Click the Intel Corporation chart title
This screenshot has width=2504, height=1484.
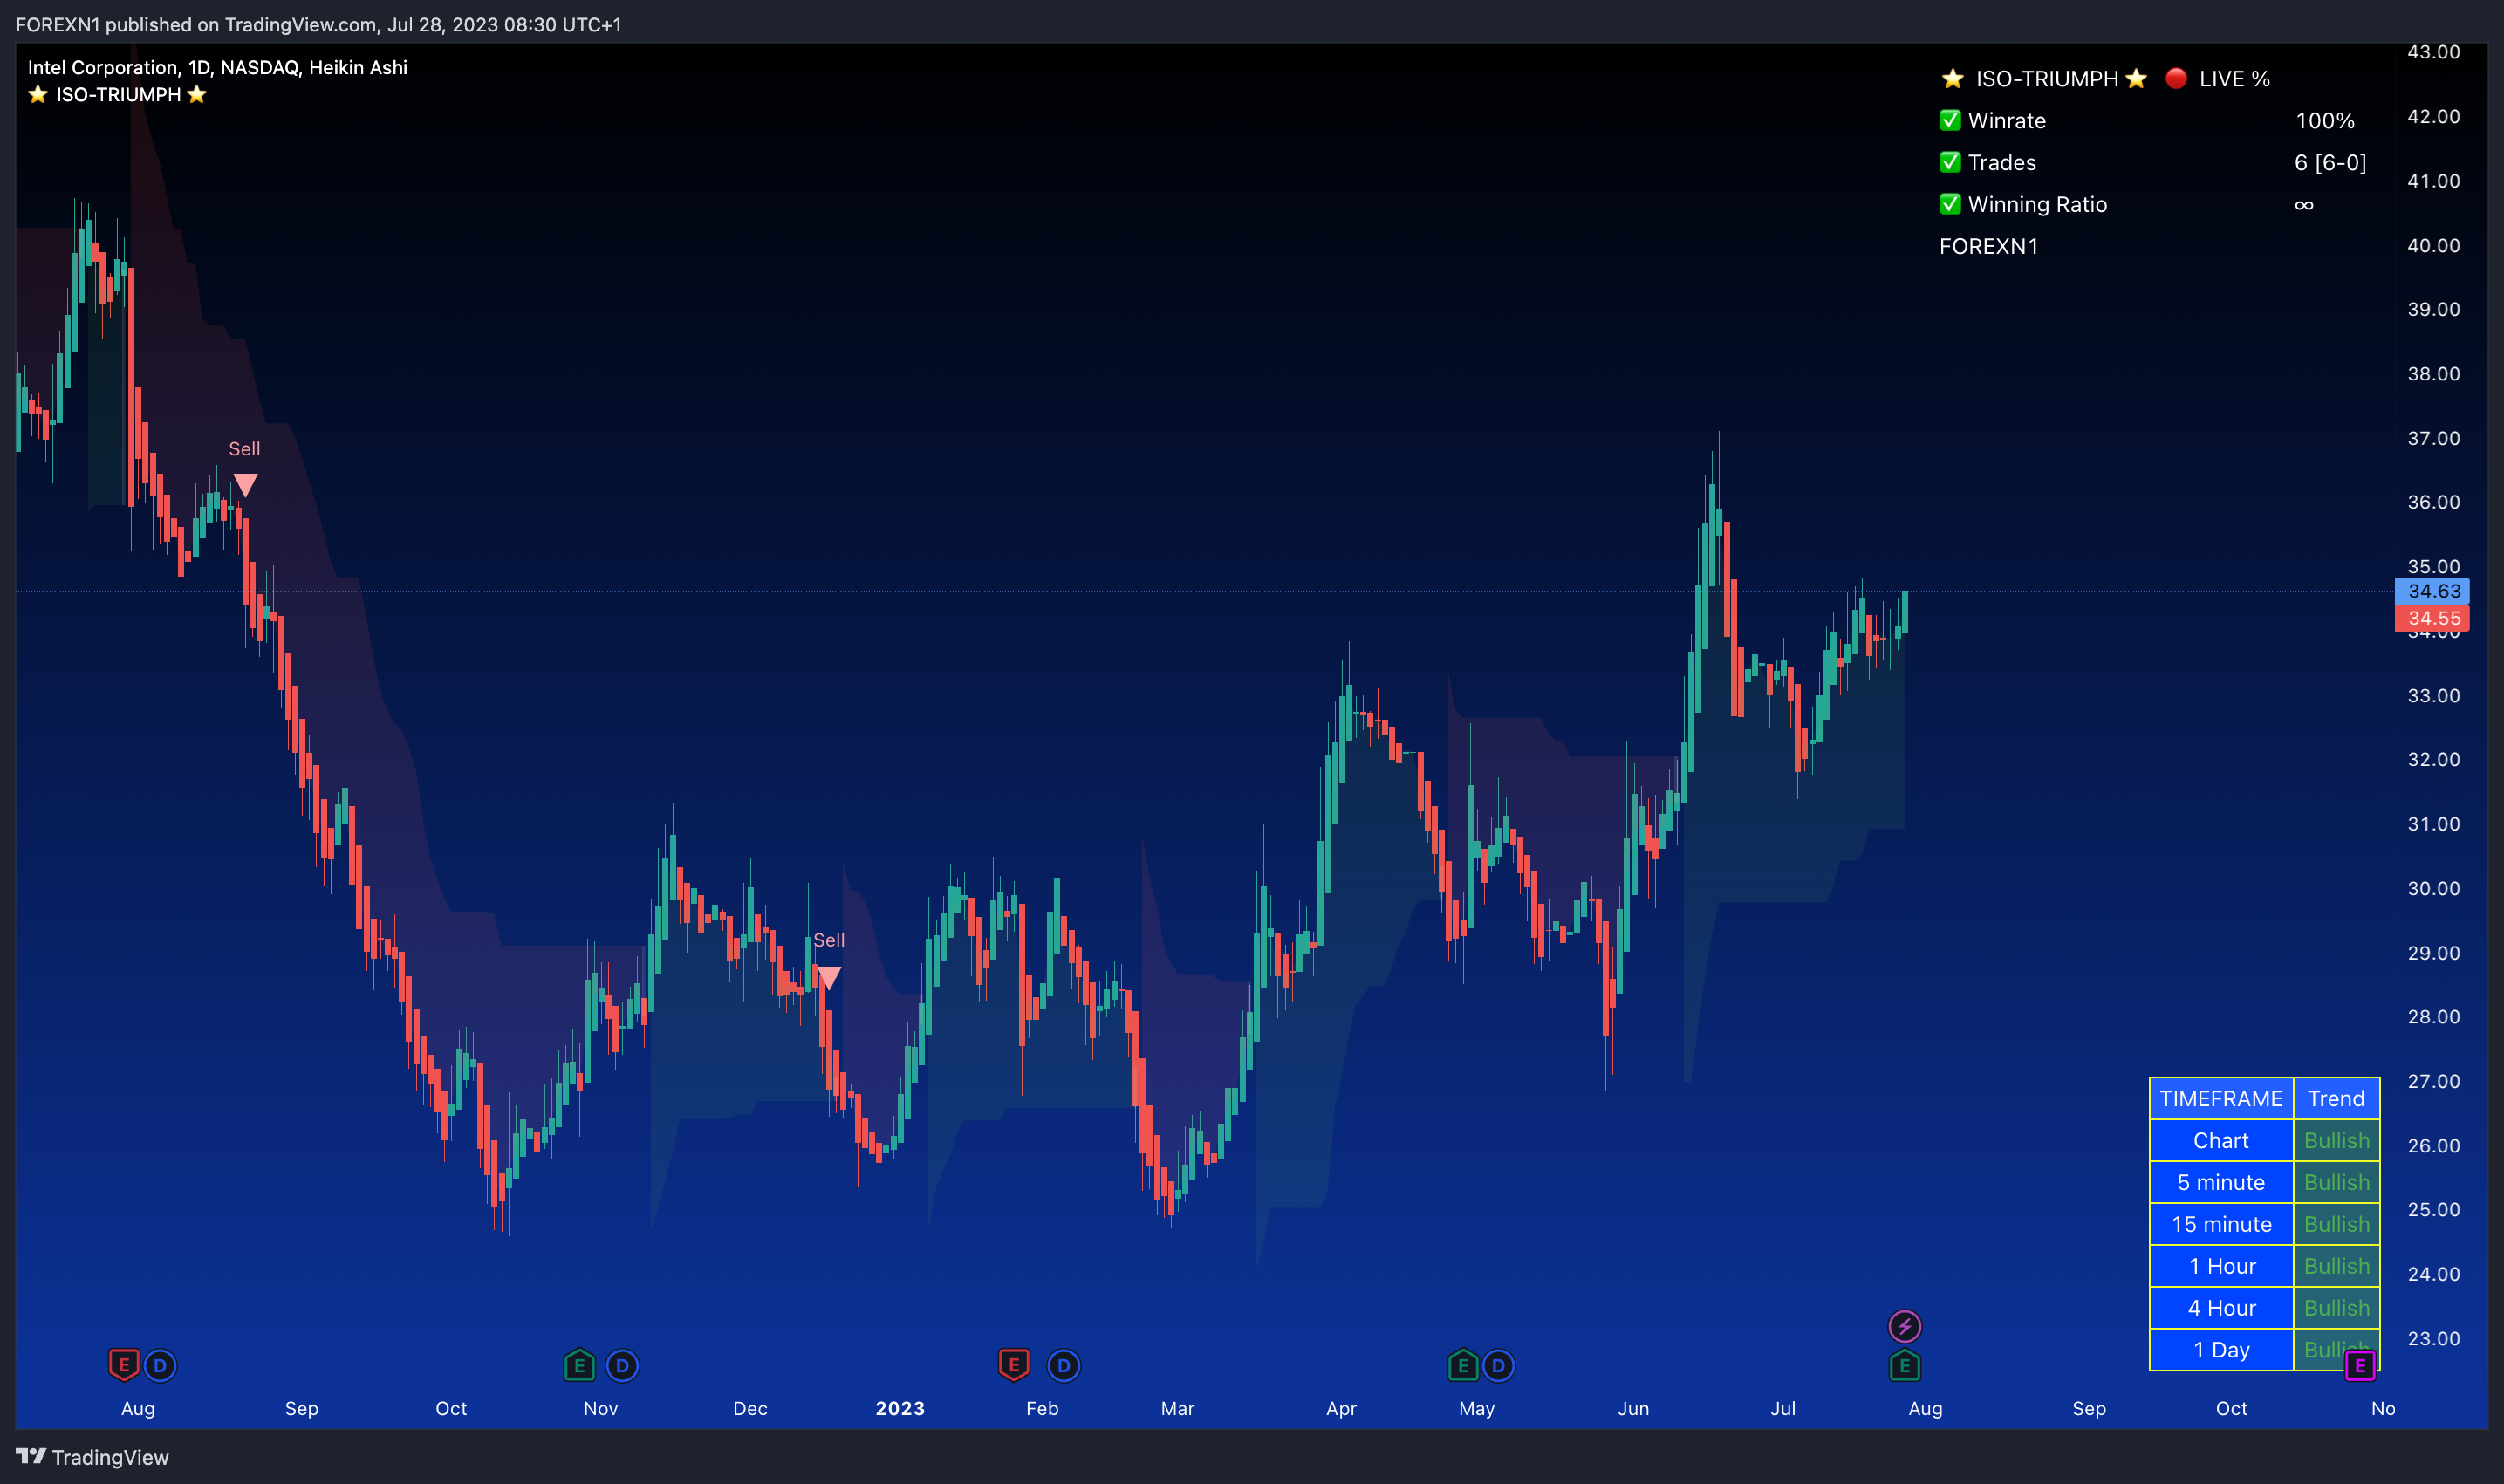point(218,67)
